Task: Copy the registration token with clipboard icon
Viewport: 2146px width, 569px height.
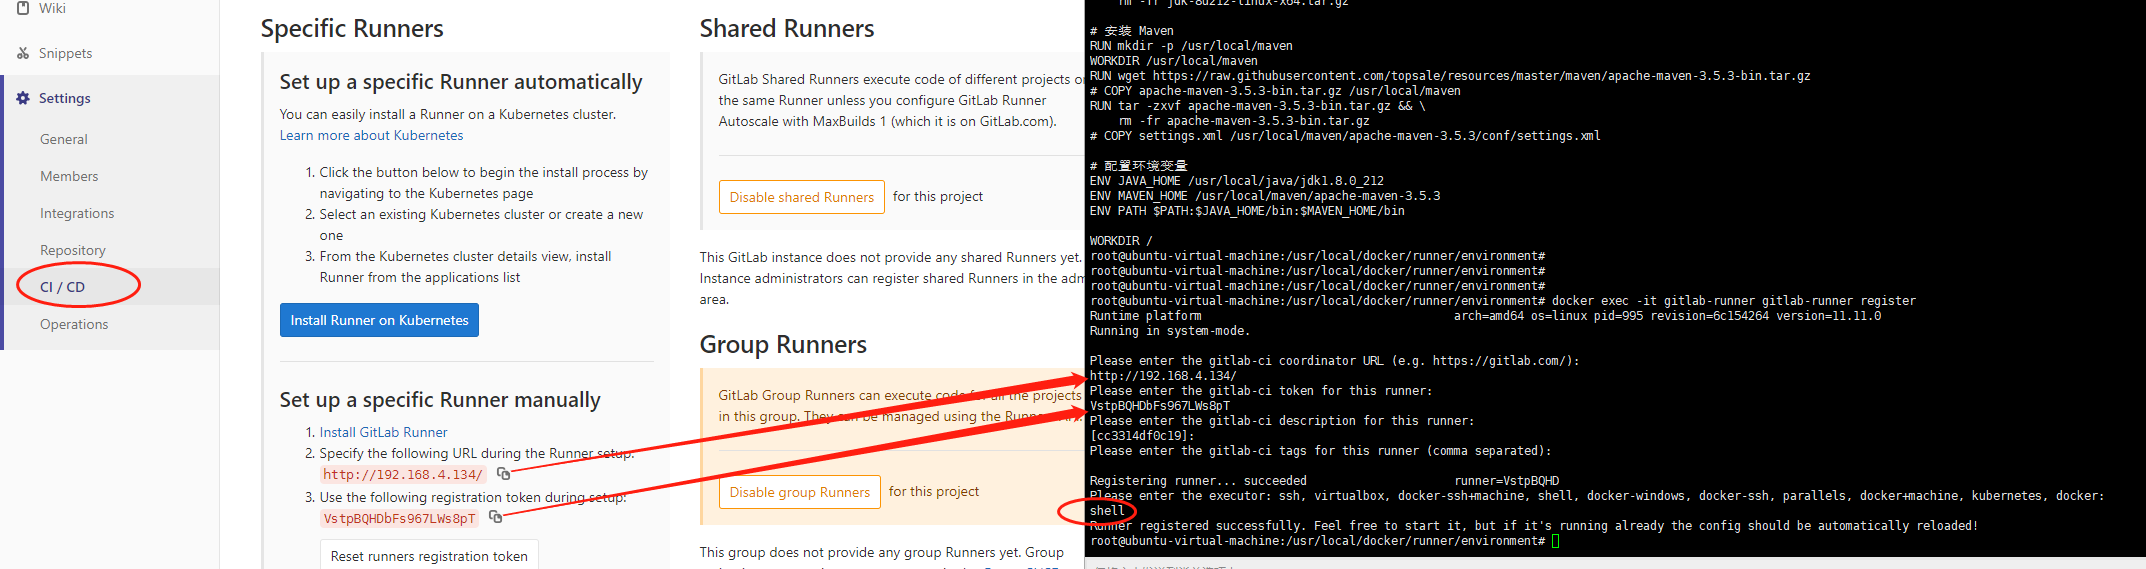Action: (x=496, y=517)
